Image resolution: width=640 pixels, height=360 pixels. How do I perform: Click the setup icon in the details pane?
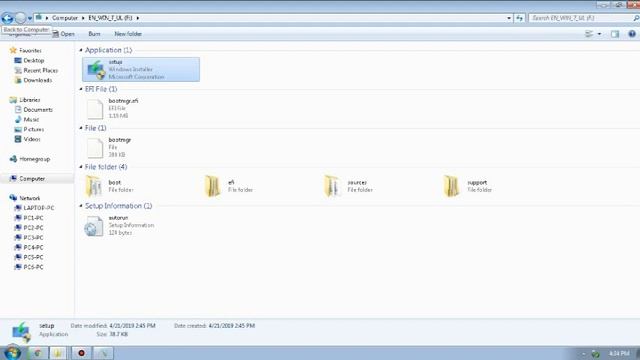21,331
